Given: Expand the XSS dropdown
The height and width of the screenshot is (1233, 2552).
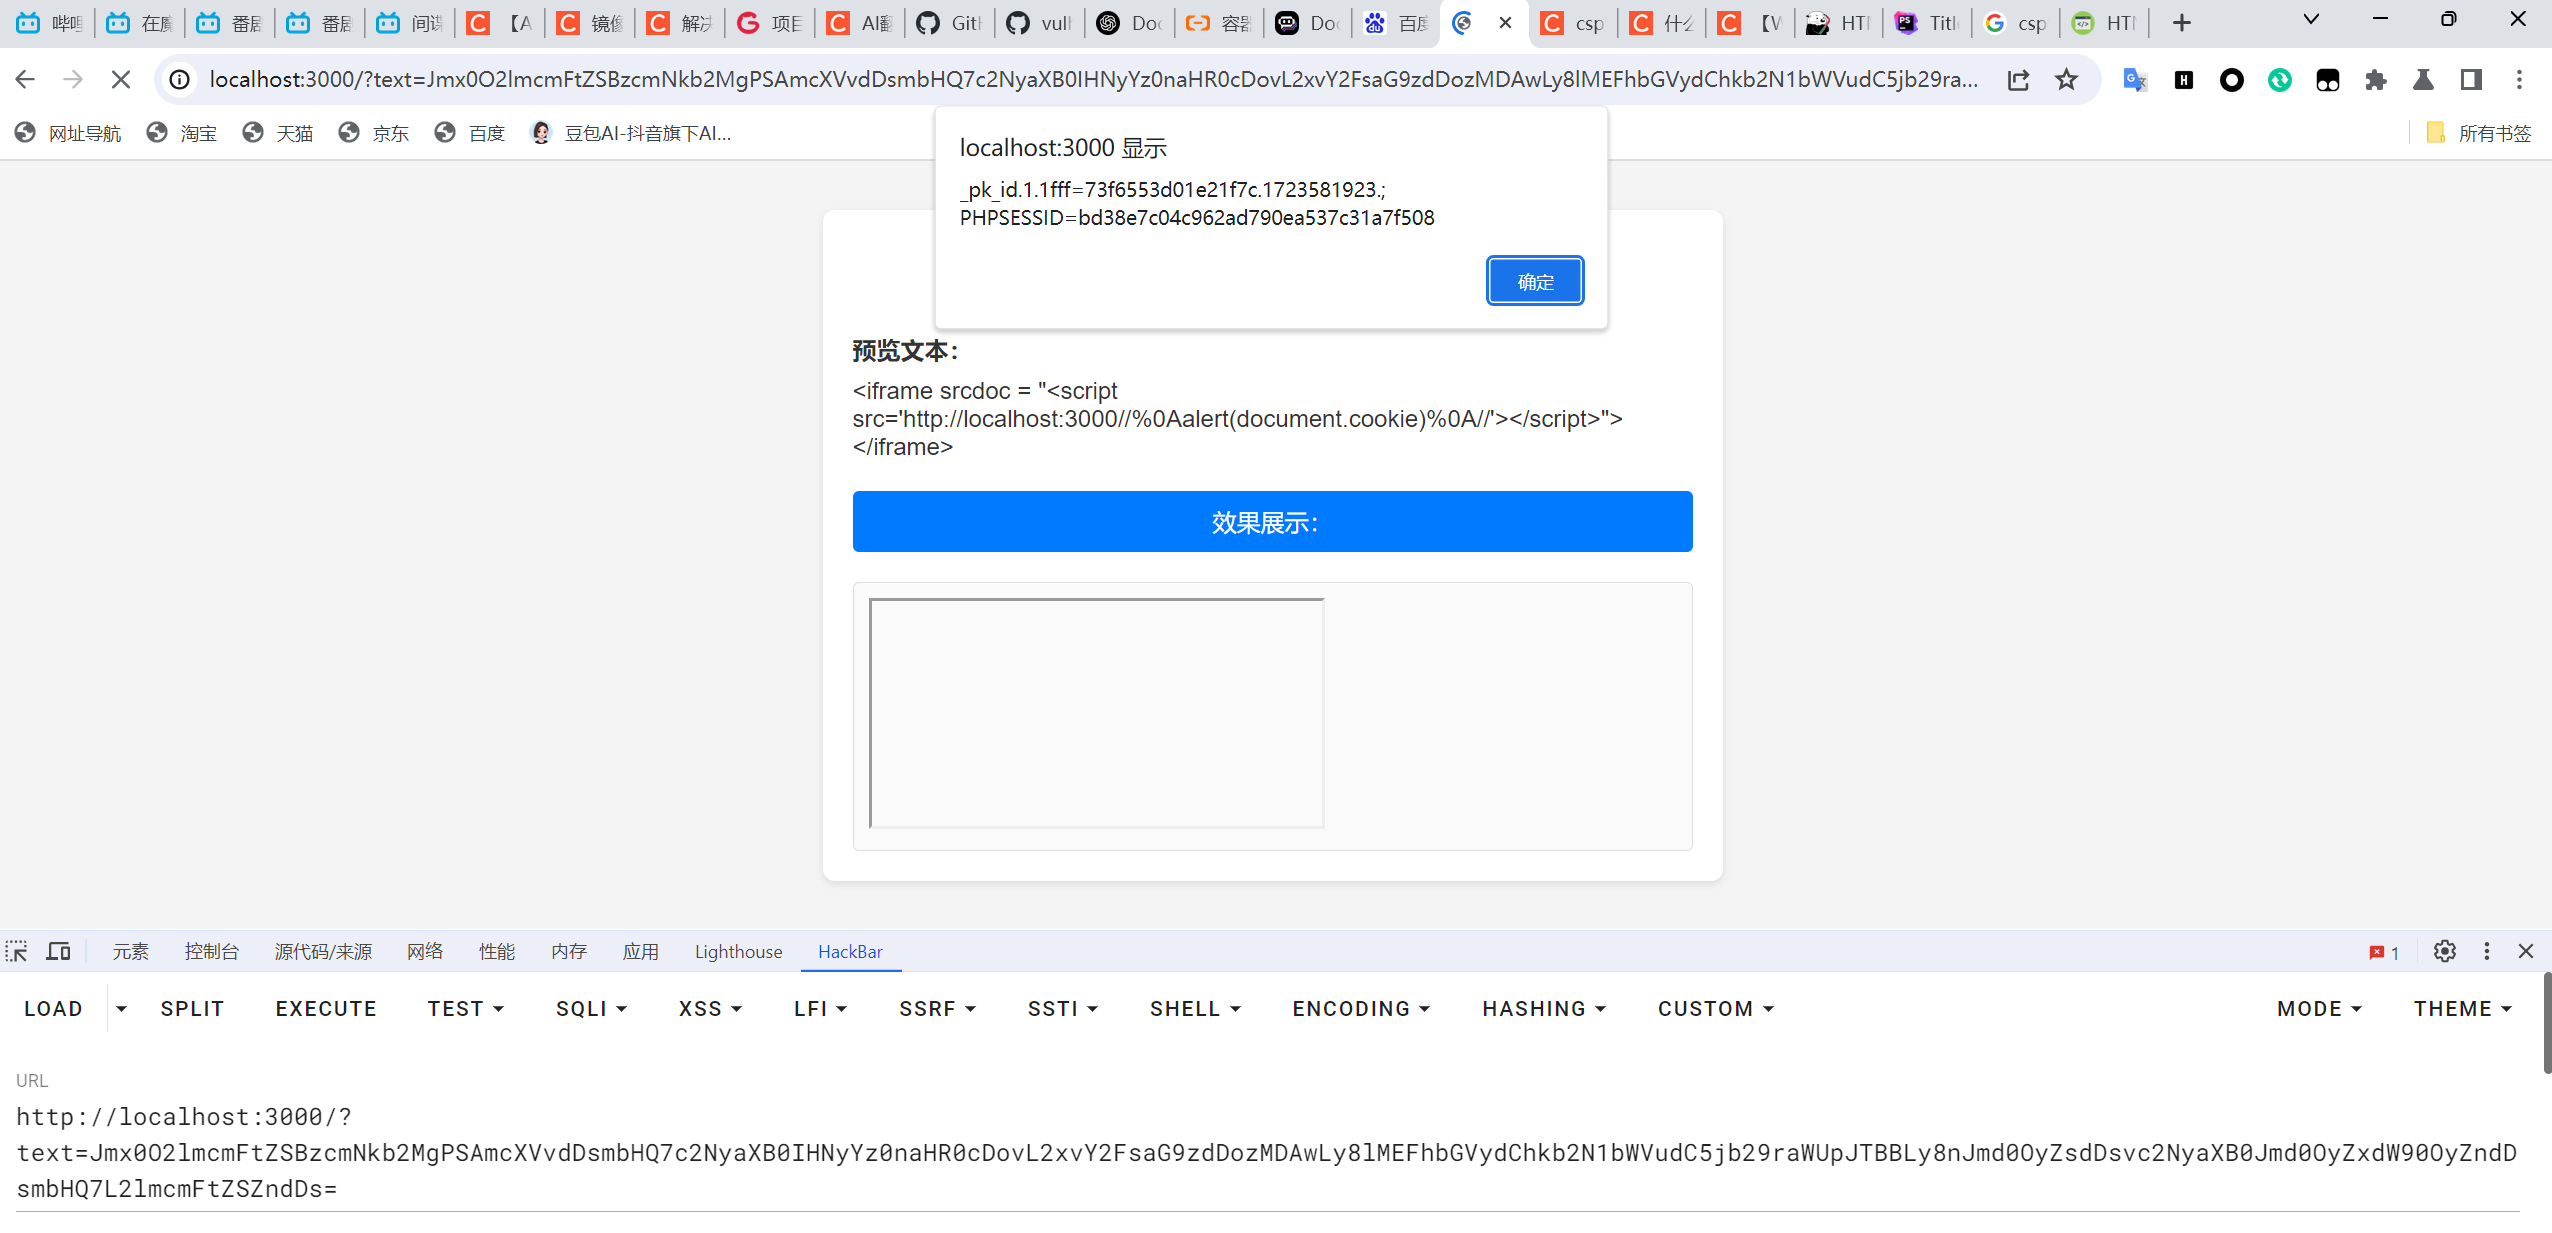Looking at the screenshot, I should pos(710,1009).
